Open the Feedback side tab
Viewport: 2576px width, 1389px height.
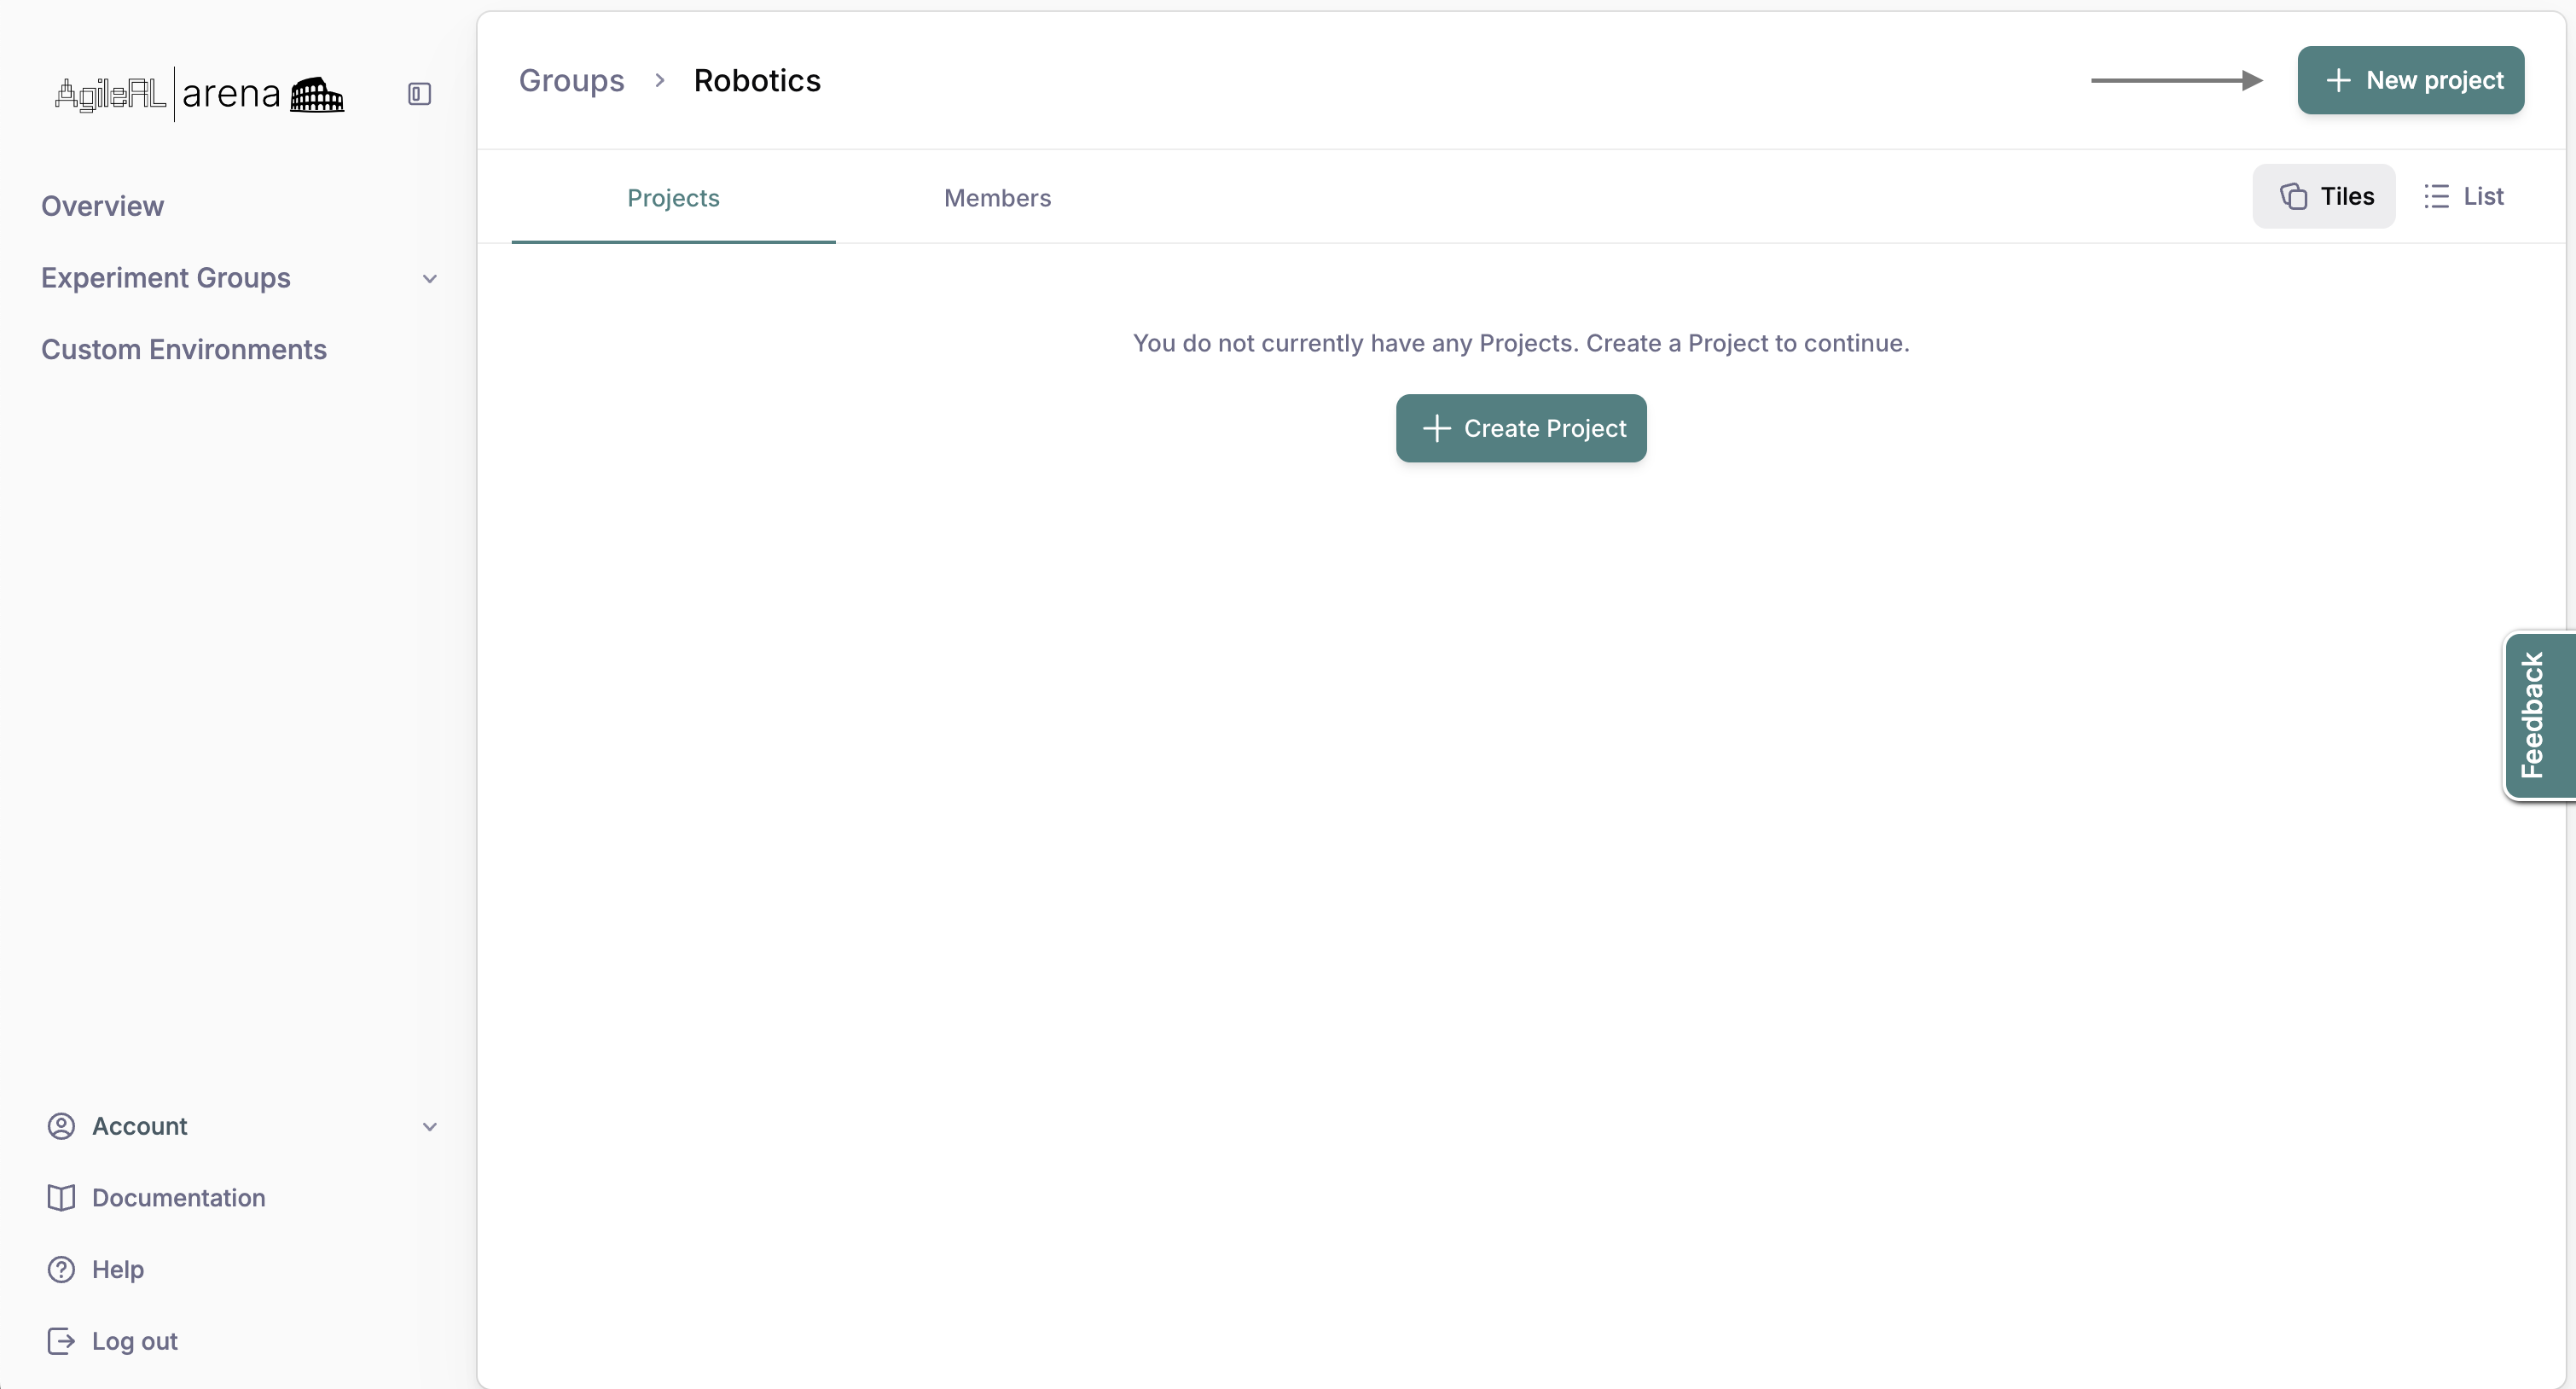(2540, 715)
